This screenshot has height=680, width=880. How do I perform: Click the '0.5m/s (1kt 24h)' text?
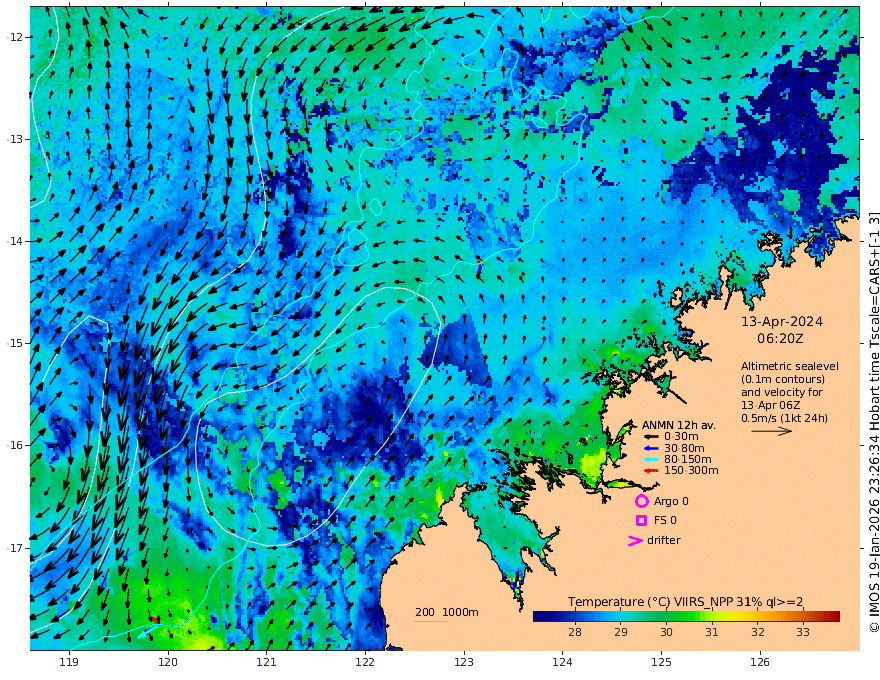(x=784, y=418)
